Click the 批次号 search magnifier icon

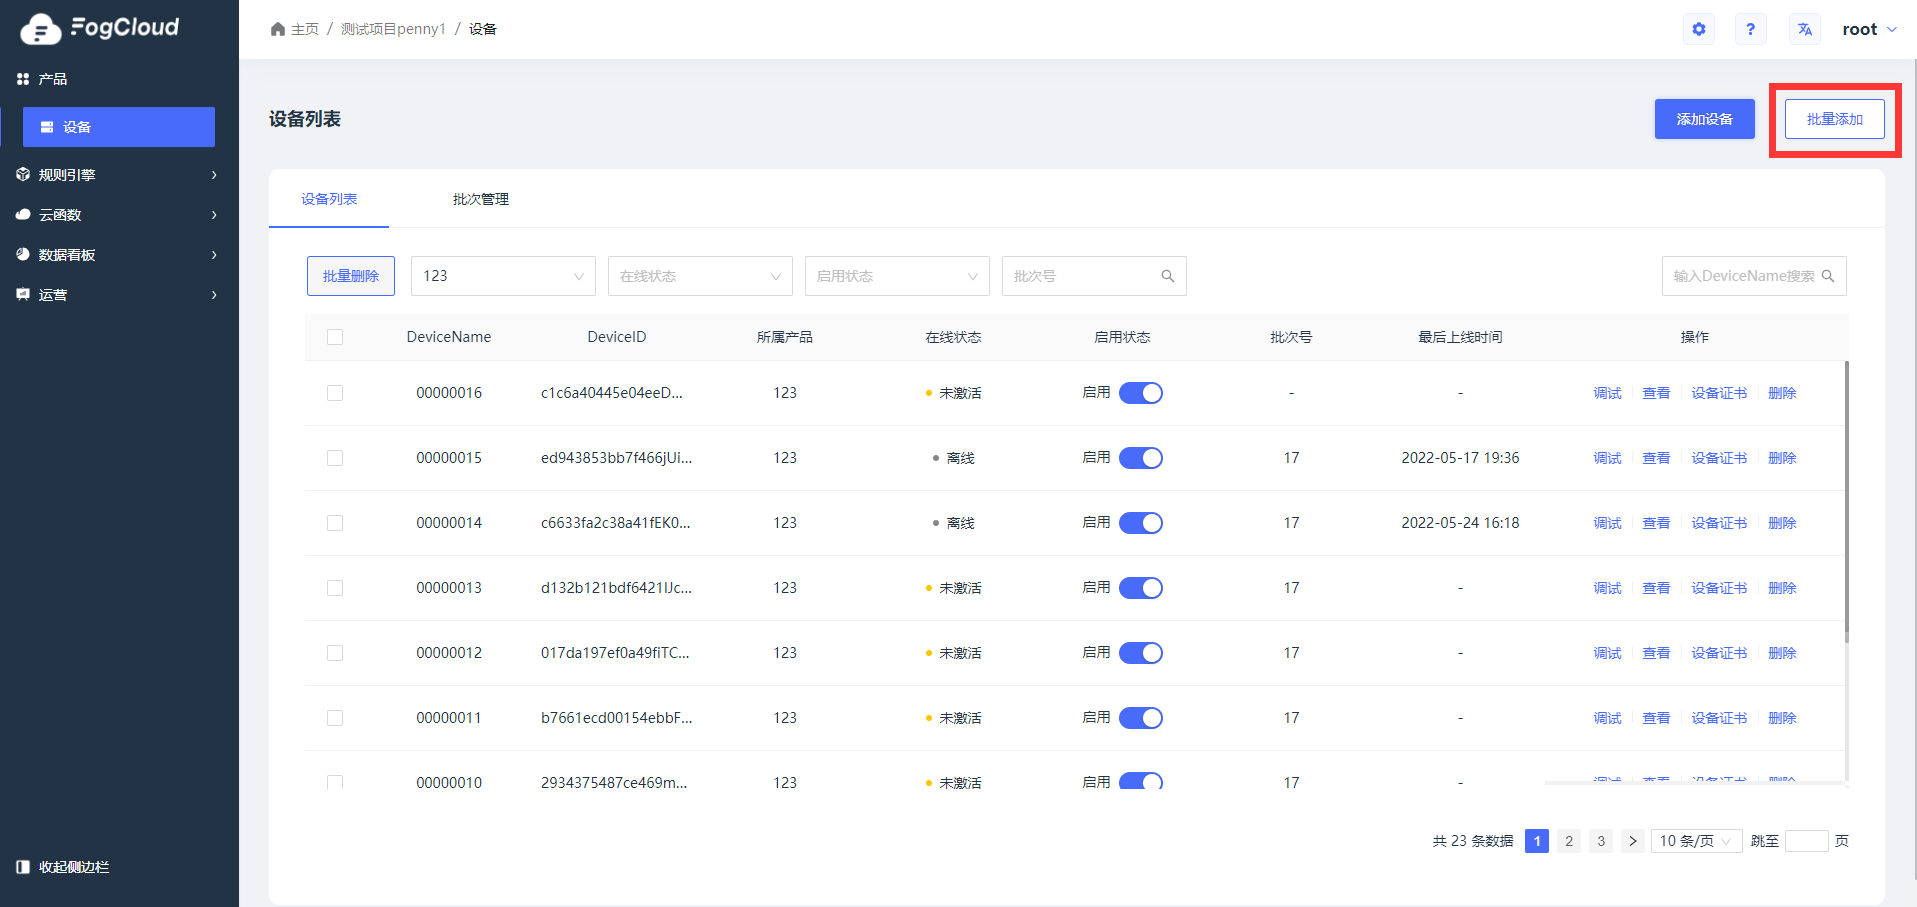(1167, 276)
